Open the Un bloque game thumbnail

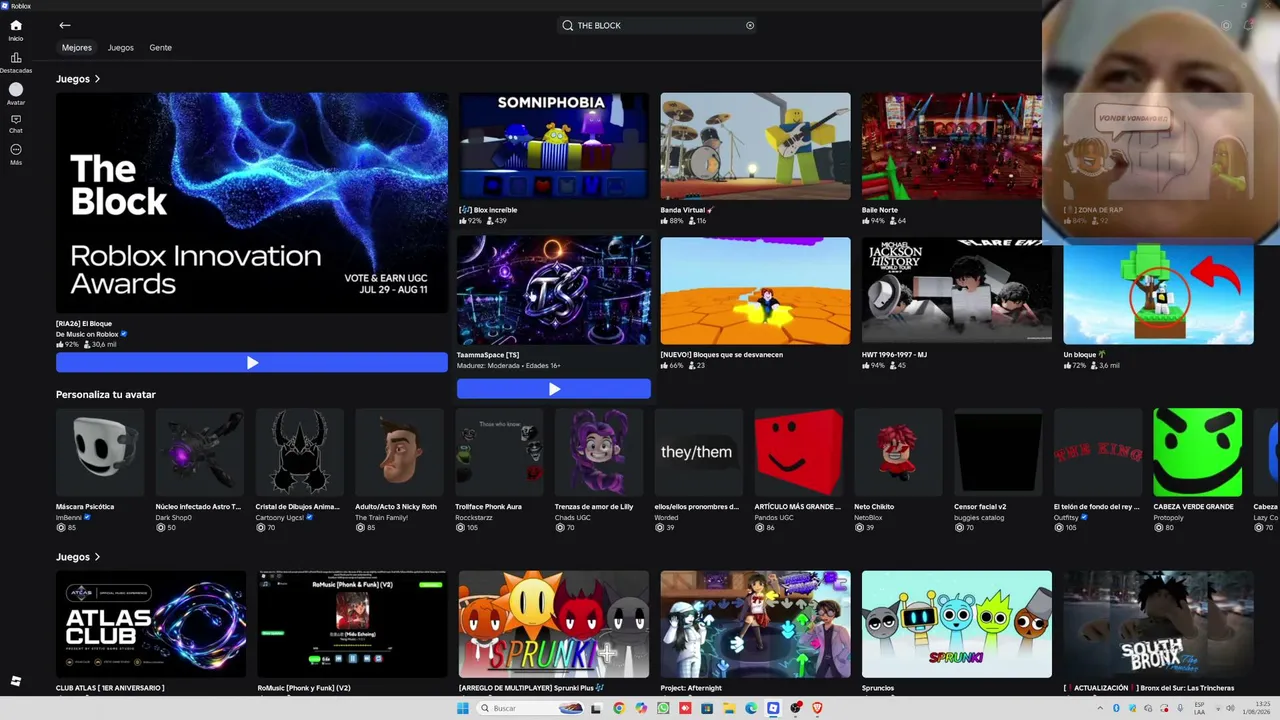(x=1158, y=294)
